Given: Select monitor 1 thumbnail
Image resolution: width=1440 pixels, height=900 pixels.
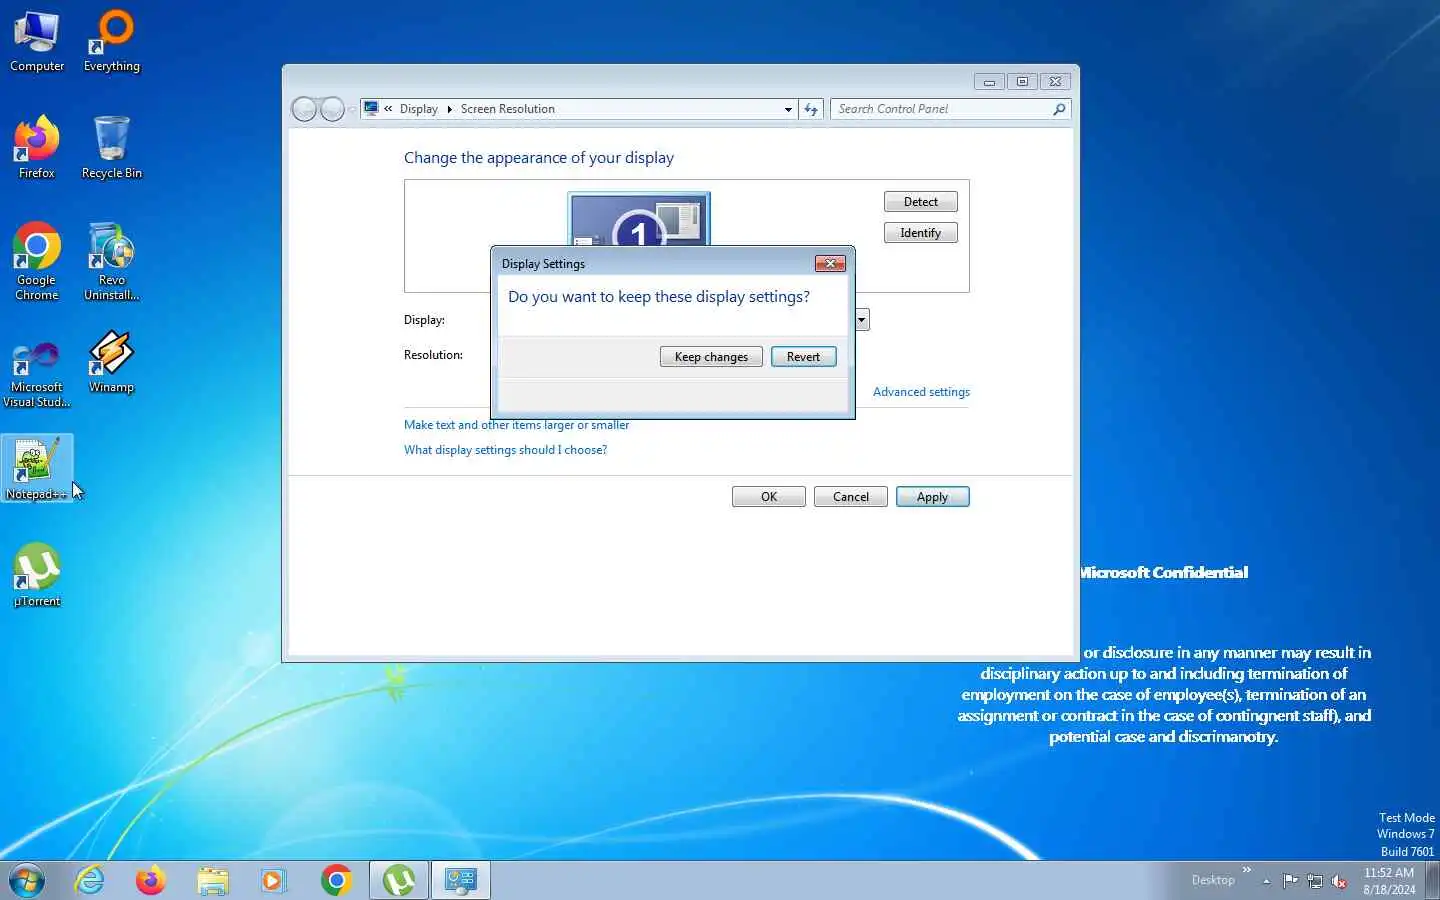Looking at the screenshot, I should tap(639, 219).
